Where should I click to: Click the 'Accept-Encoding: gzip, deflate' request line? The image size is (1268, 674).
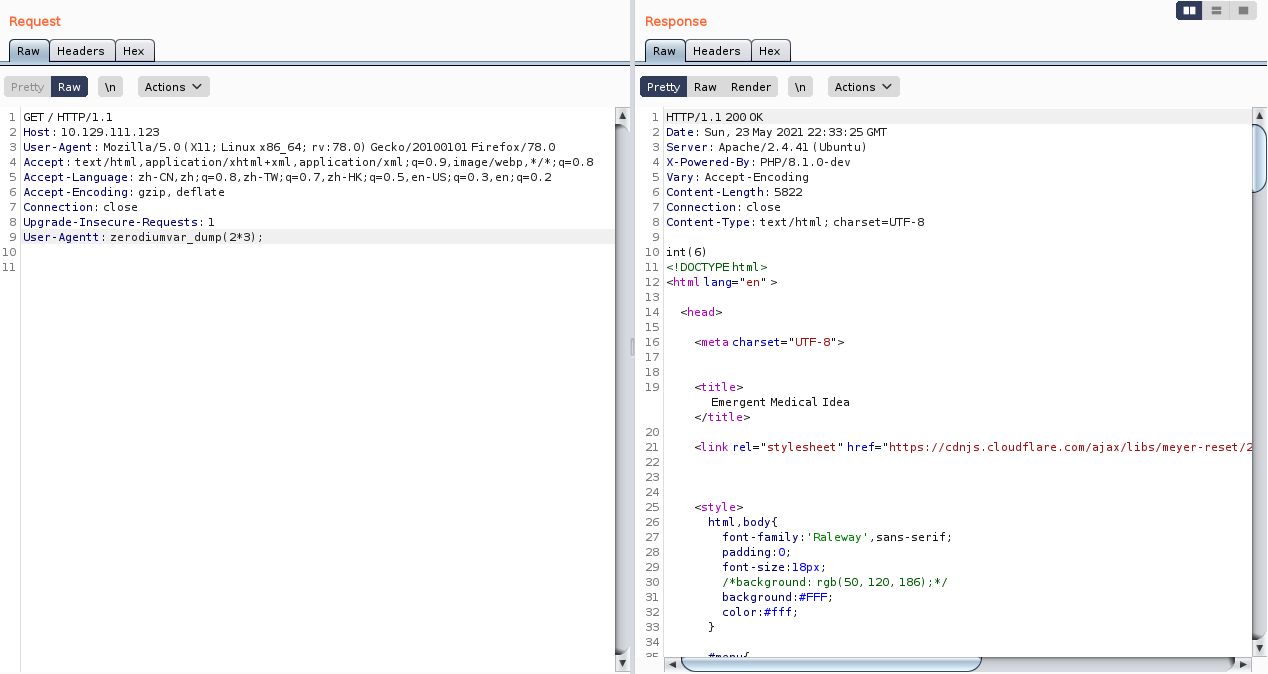(124, 192)
